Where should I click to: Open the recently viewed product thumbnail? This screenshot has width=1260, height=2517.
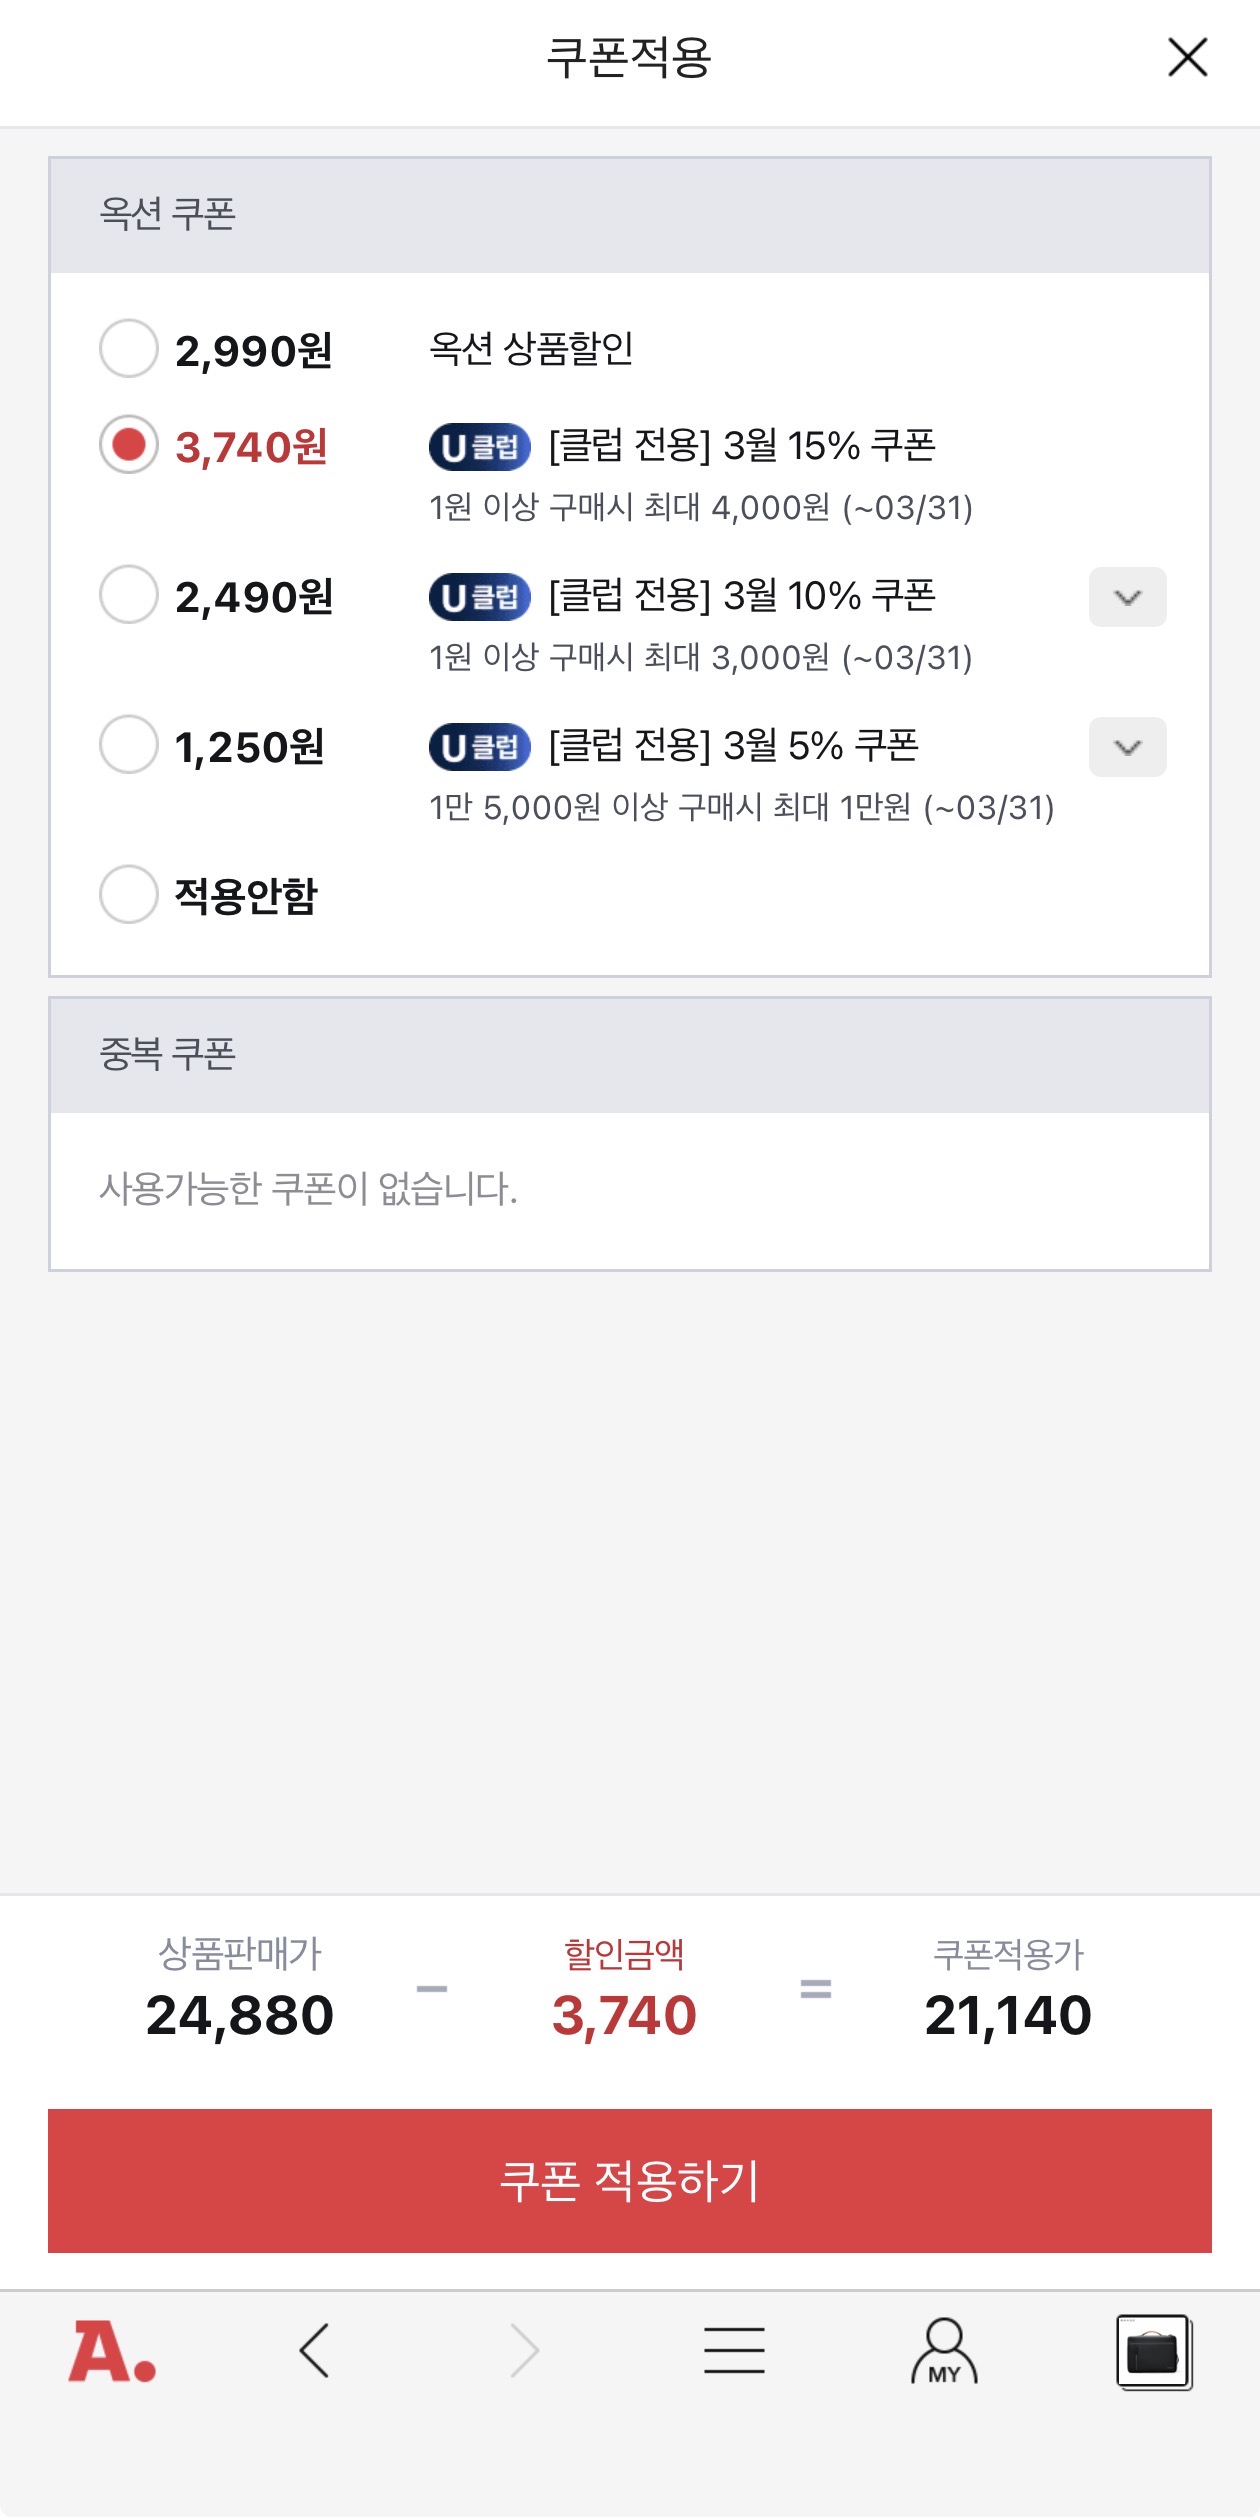pos(1154,2352)
